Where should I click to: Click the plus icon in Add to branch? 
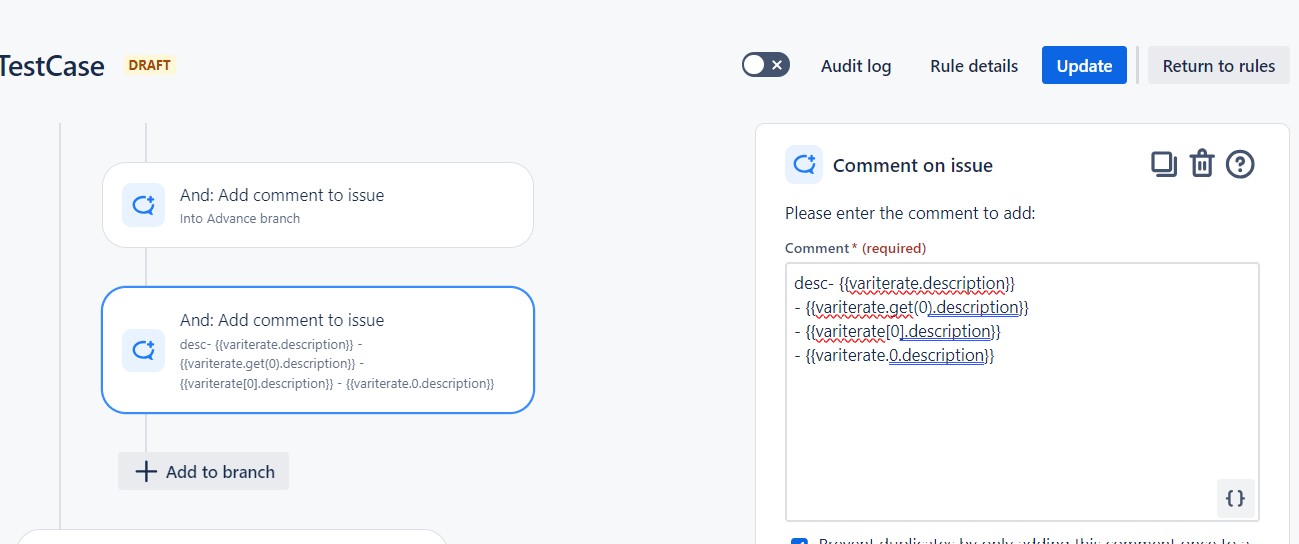coord(146,472)
